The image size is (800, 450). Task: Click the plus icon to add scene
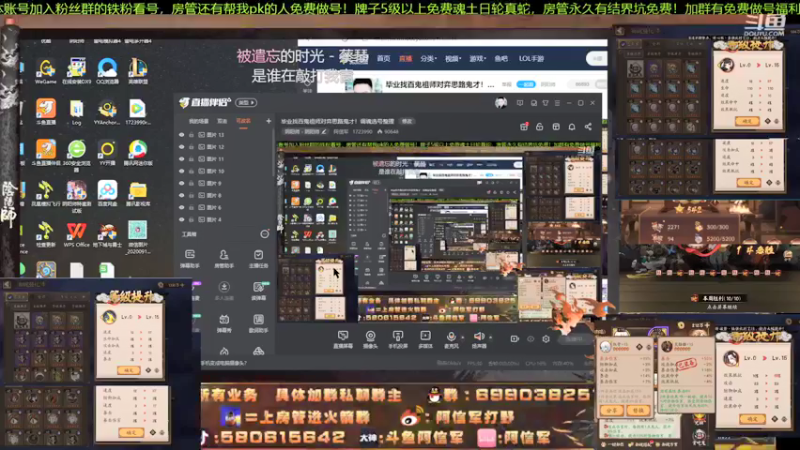(x=268, y=121)
